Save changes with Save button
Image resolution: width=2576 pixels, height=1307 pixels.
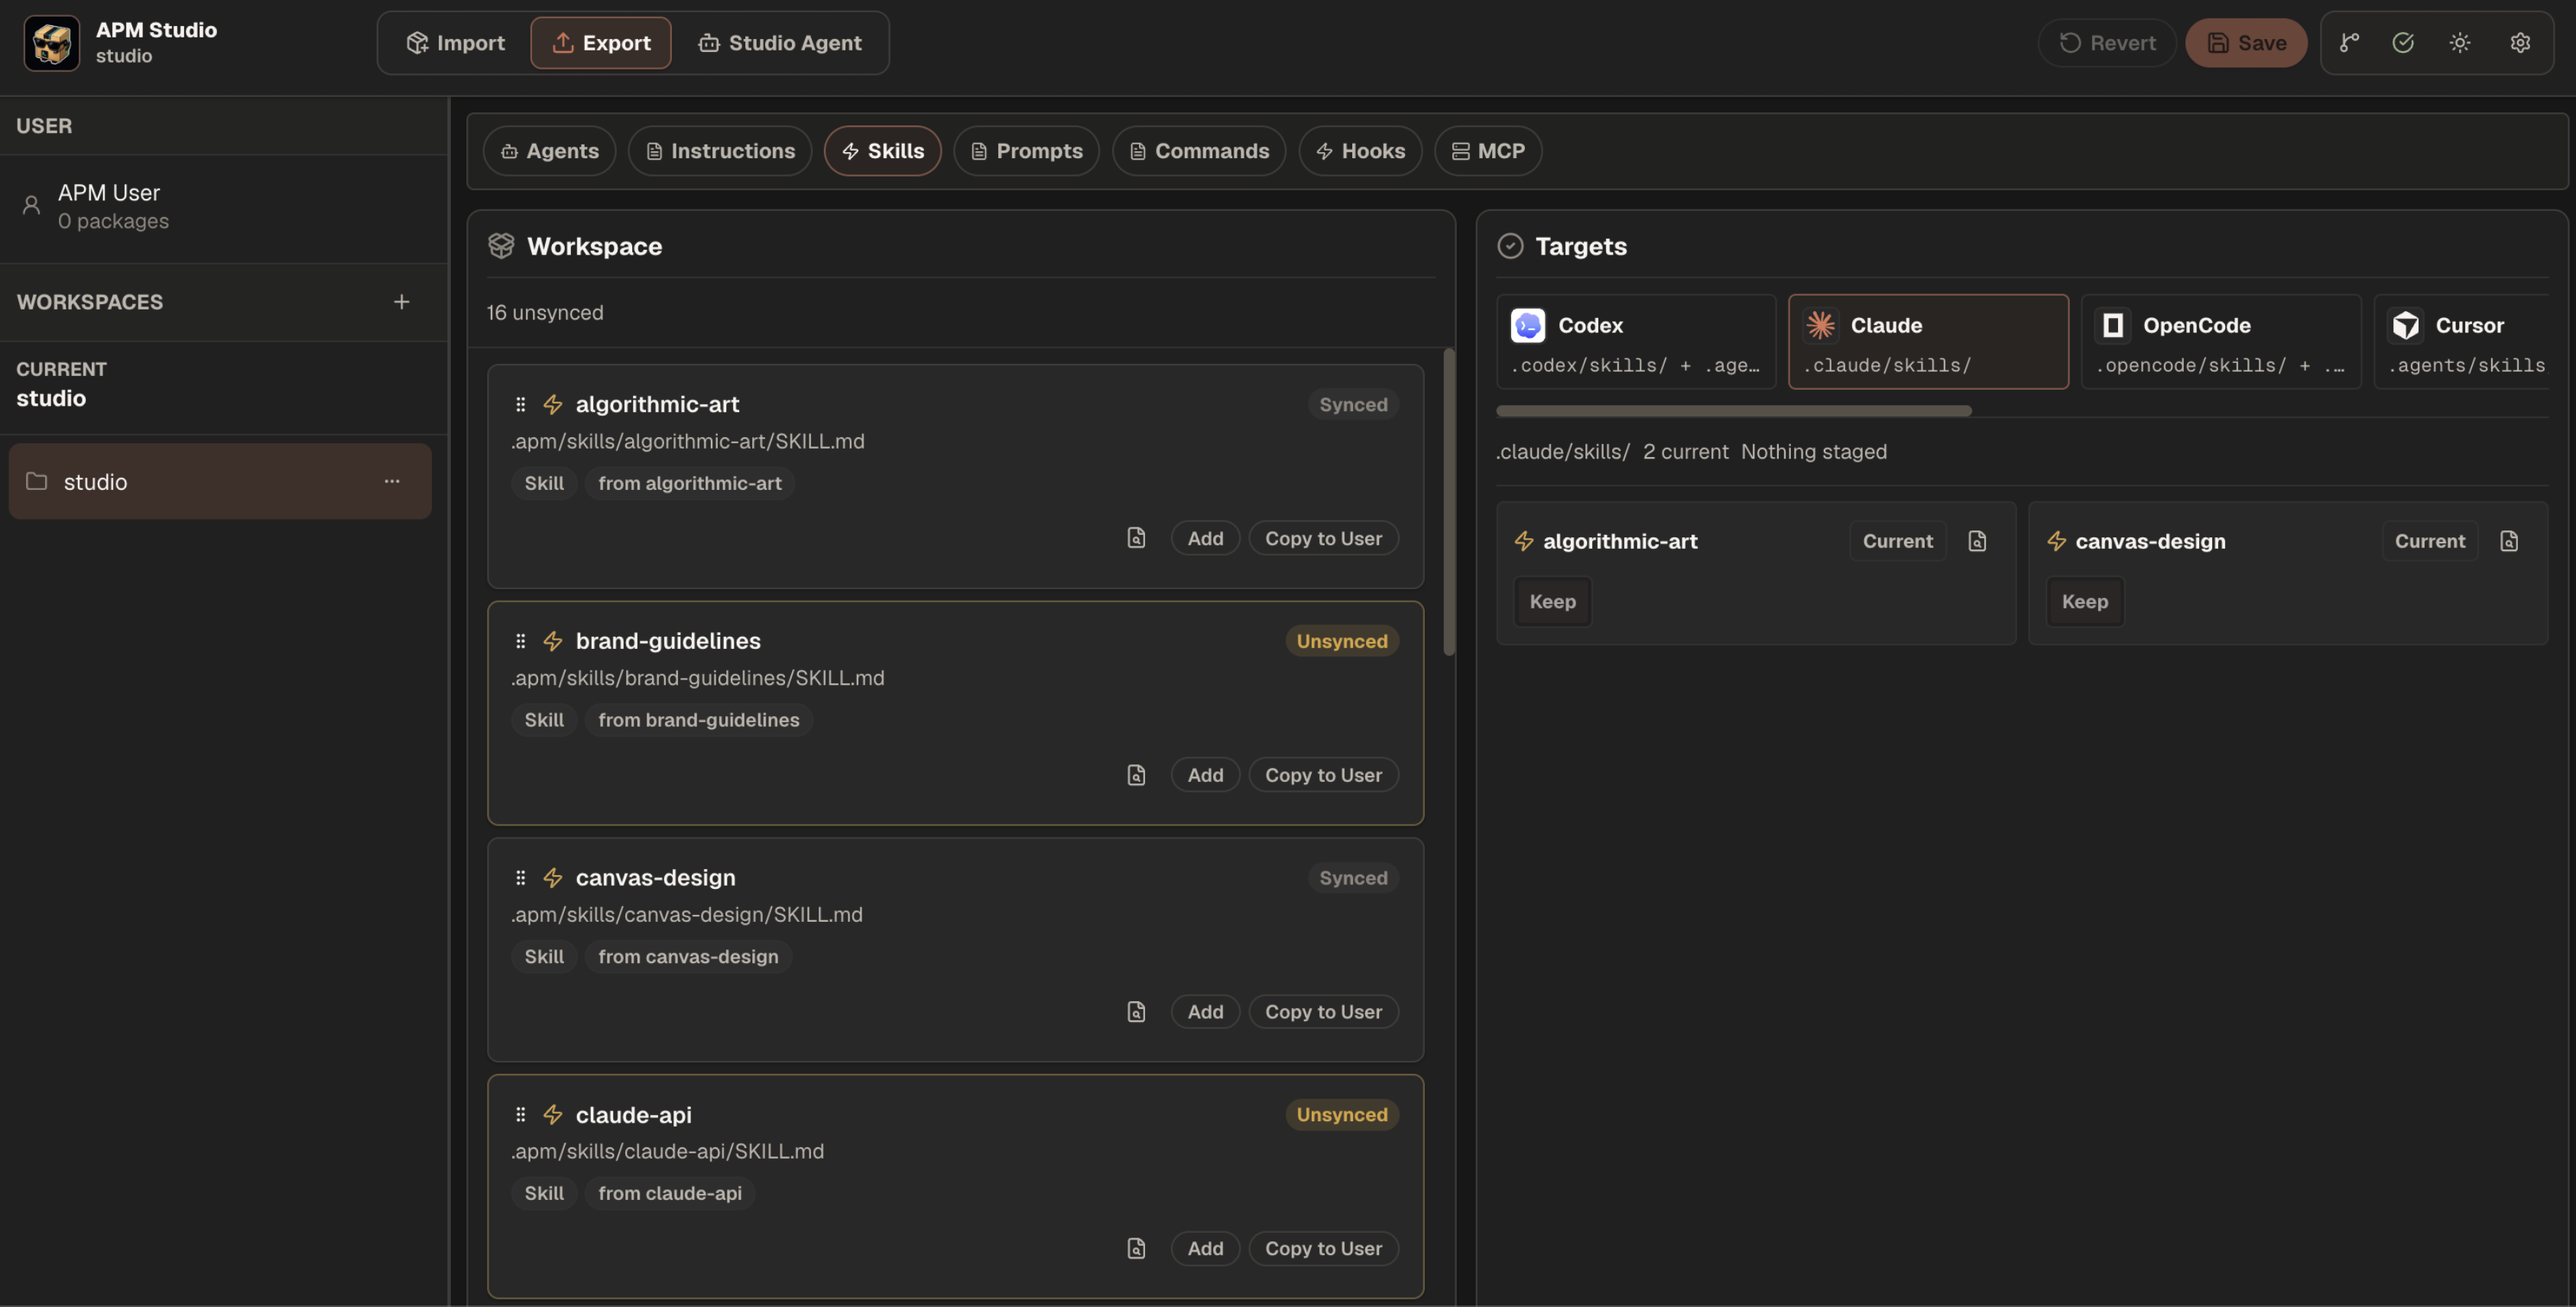pyautogui.click(x=2246, y=43)
